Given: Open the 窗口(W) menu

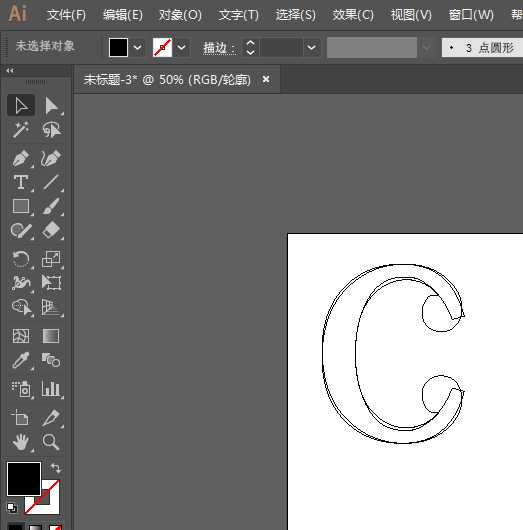Looking at the screenshot, I should tap(471, 15).
